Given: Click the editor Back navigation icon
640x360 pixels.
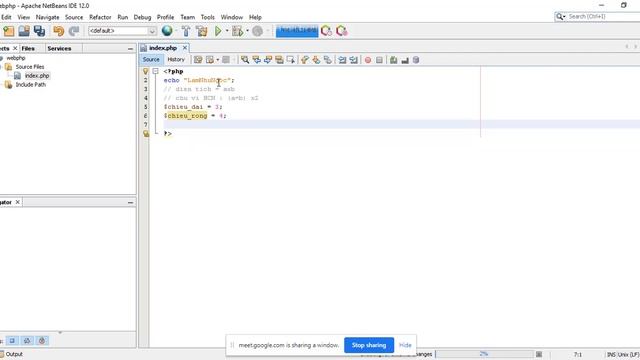Looking at the screenshot, I should tap(210, 60).
